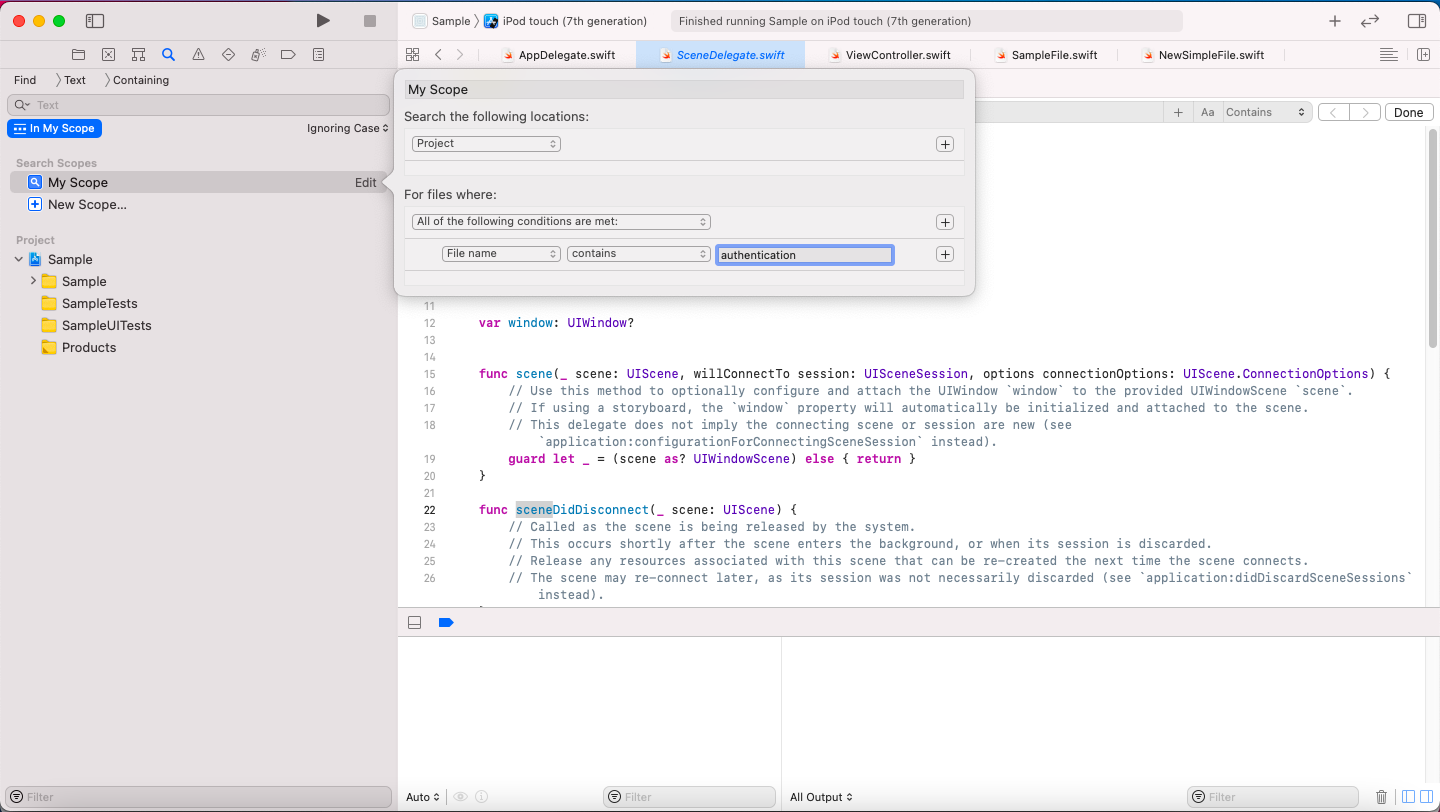Image resolution: width=1440 pixels, height=812 pixels.
Task: Expand the Sample folder in project tree
Action: [x=33, y=281]
